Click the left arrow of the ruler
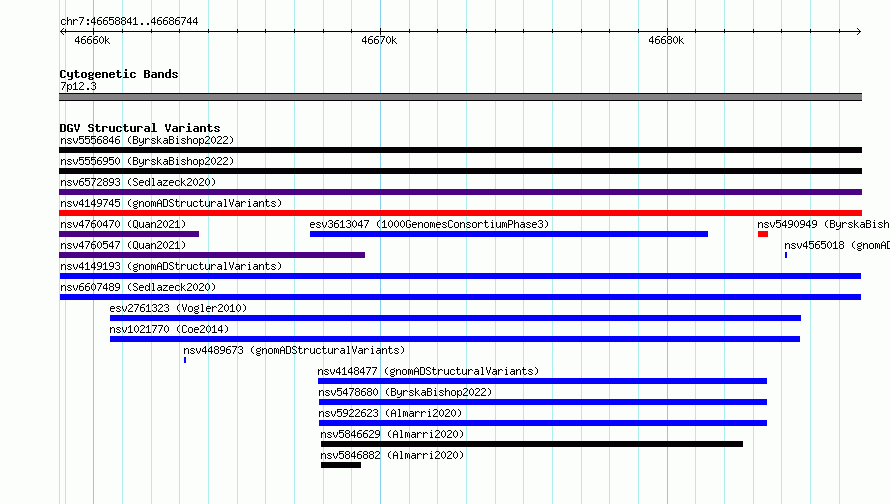Image resolution: width=890 pixels, height=504 pixels. [x=62, y=31]
